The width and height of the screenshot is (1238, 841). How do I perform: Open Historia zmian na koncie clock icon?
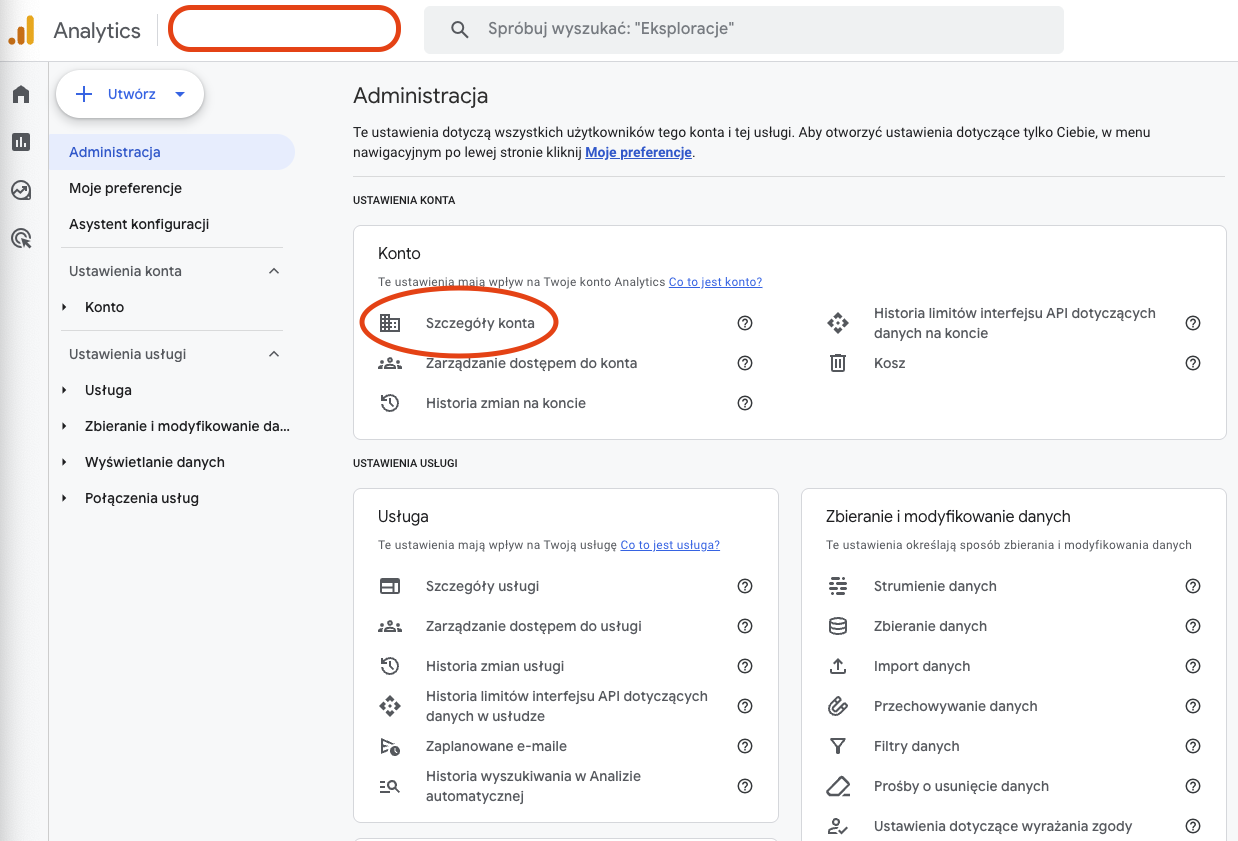[391, 402]
